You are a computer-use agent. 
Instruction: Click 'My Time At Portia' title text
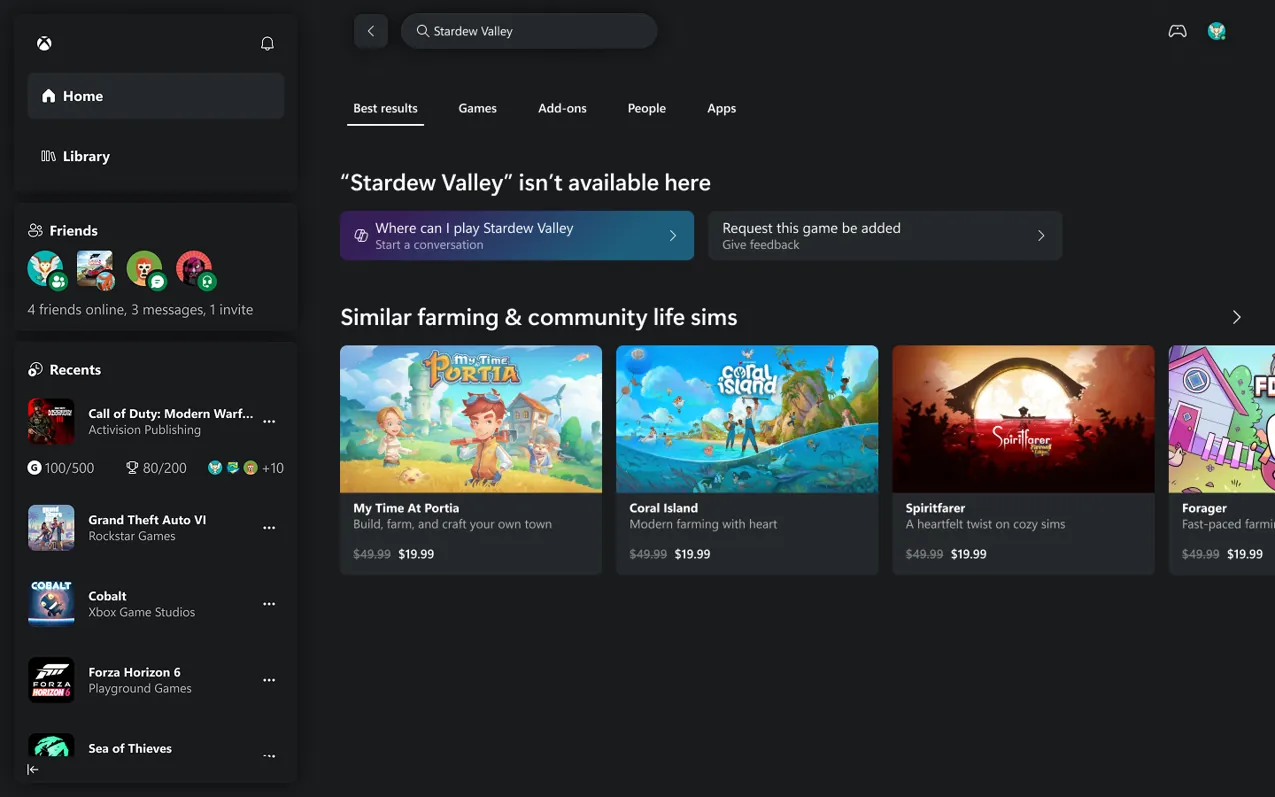406,508
